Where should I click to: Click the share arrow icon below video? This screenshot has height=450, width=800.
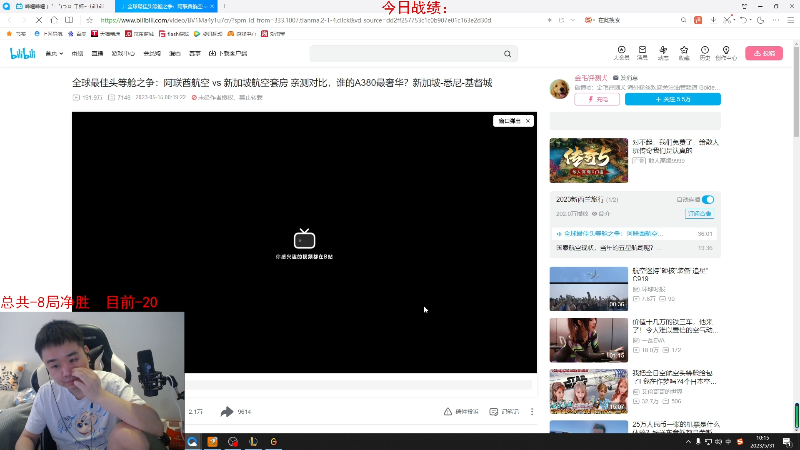click(227, 412)
